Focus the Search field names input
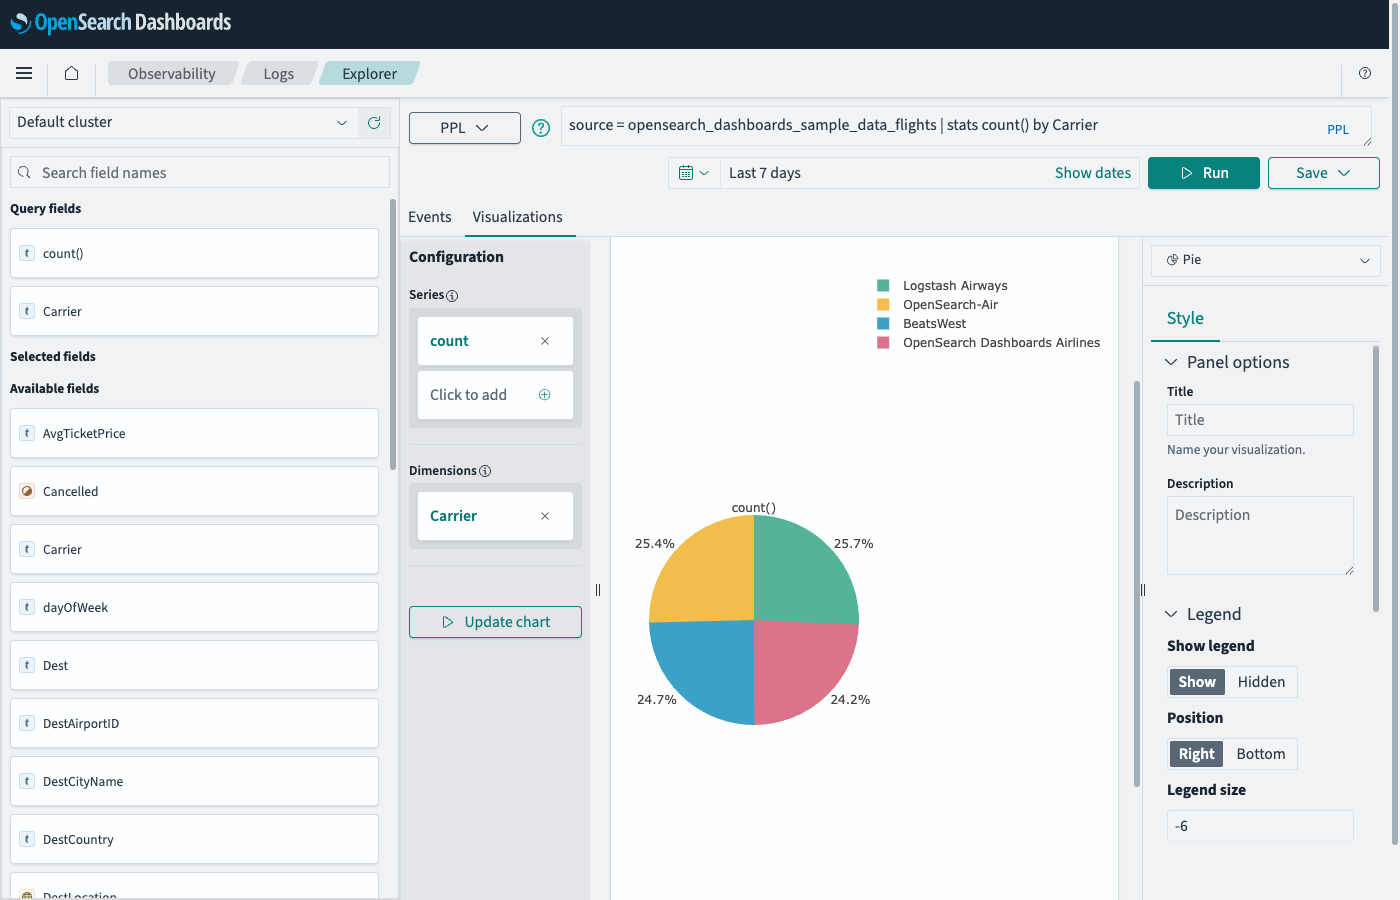Image resolution: width=1400 pixels, height=900 pixels. coord(200,173)
